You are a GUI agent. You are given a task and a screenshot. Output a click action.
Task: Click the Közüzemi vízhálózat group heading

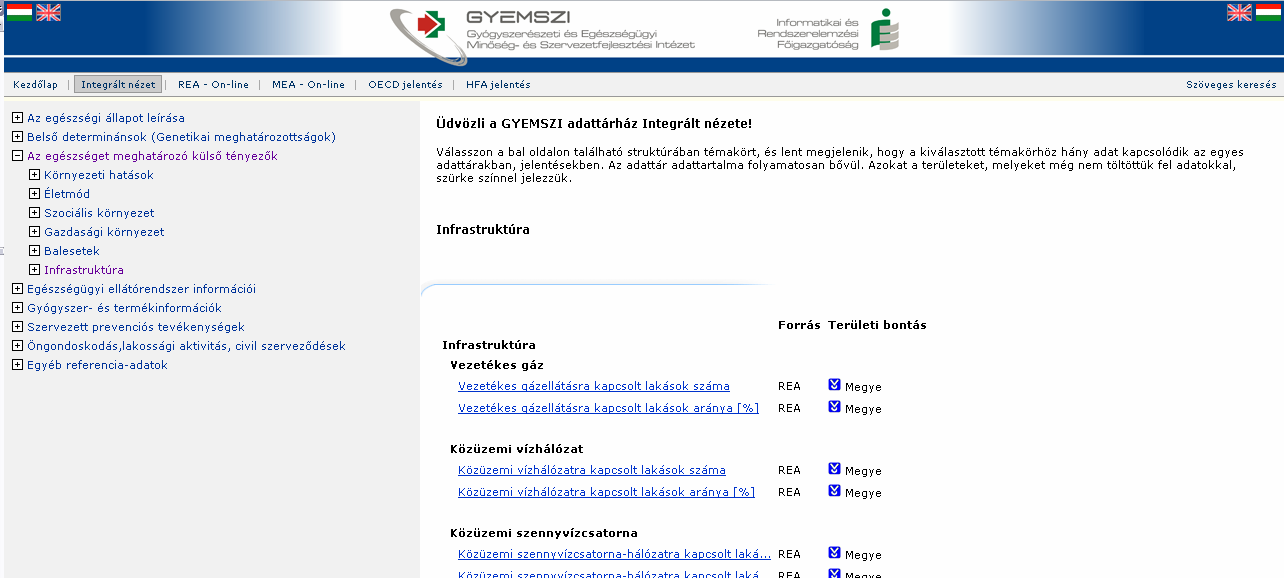pyautogui.click(x=516, y=449)
